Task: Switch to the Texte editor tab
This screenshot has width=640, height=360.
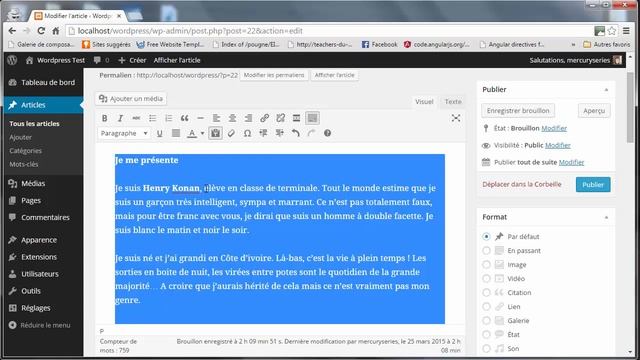Action: pos(453,102)
